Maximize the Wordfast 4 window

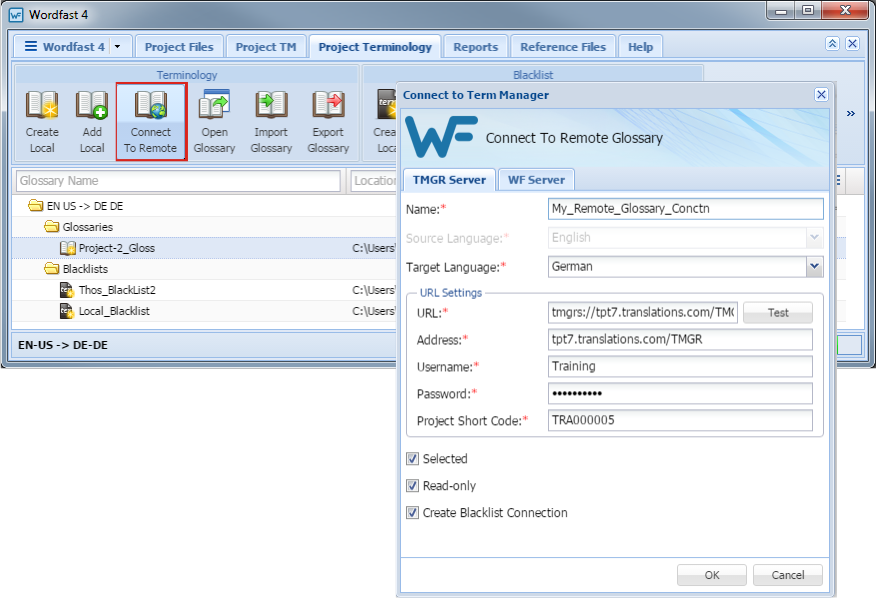pos(808,11)
